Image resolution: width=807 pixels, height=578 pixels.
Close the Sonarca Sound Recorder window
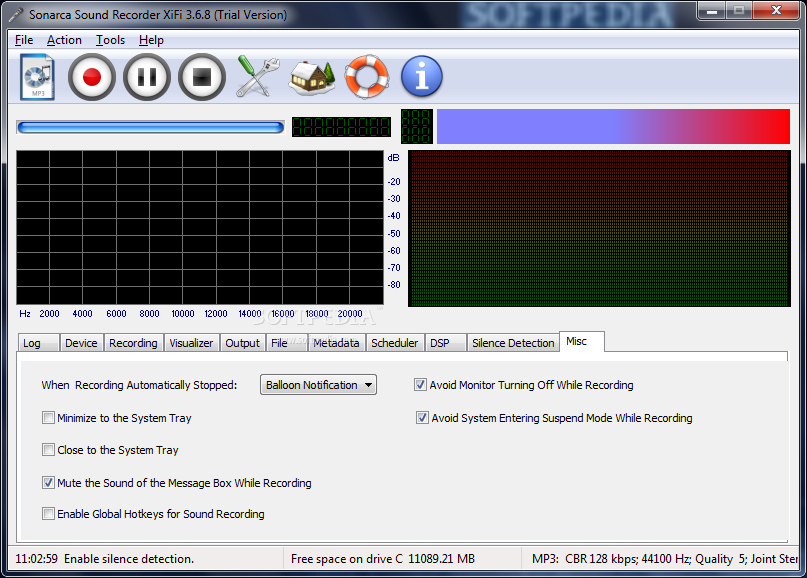[x=777, y=10]
